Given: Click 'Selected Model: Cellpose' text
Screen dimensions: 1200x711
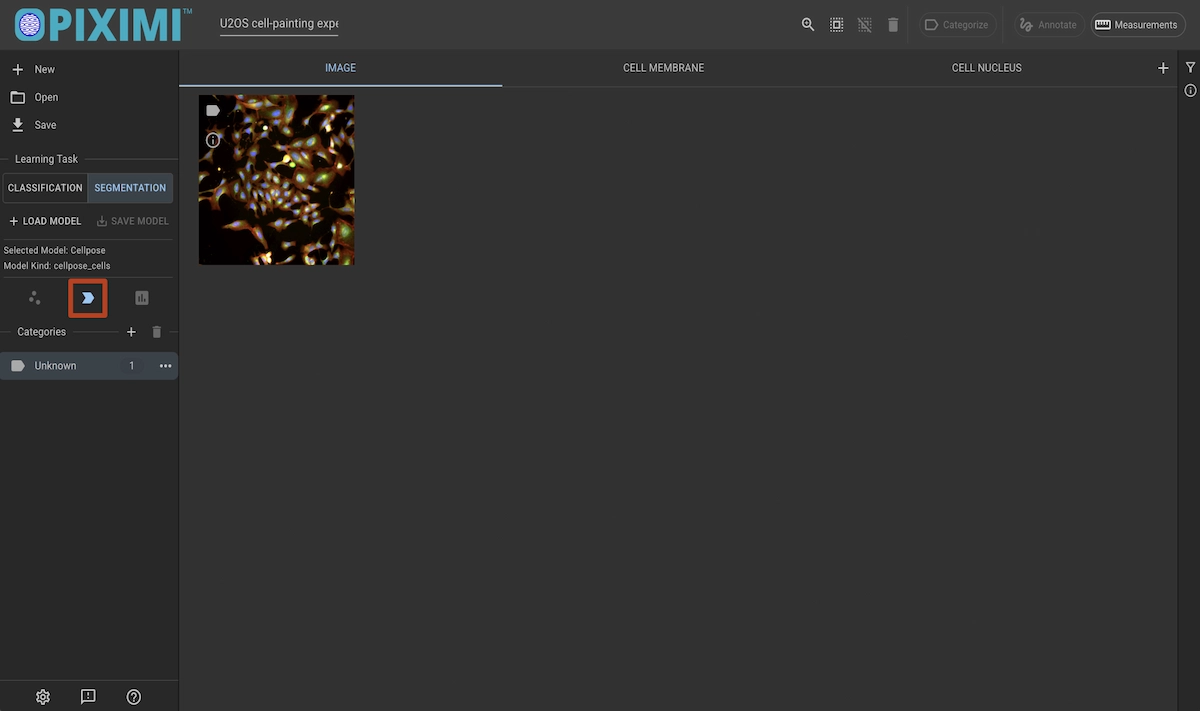Looking at the screenshot, I should [55, 250].
